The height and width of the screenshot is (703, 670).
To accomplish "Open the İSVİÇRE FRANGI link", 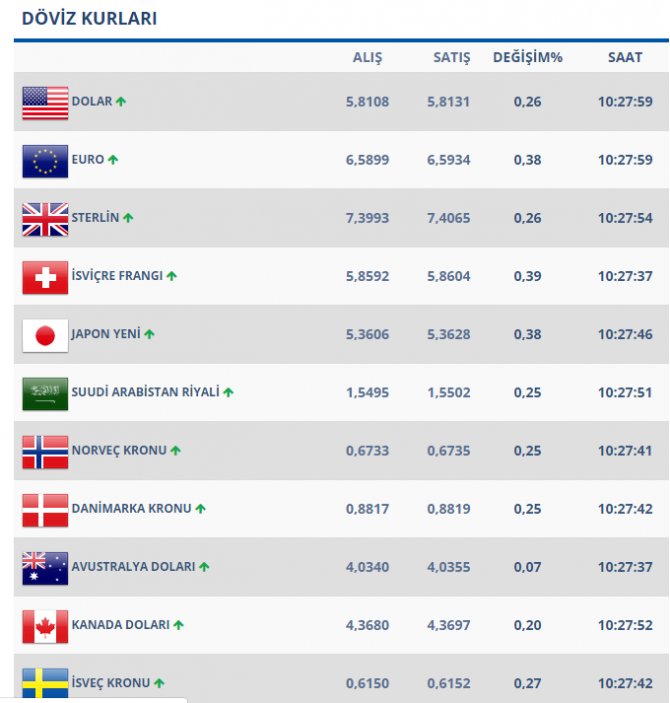I will (x=117, y=276).
